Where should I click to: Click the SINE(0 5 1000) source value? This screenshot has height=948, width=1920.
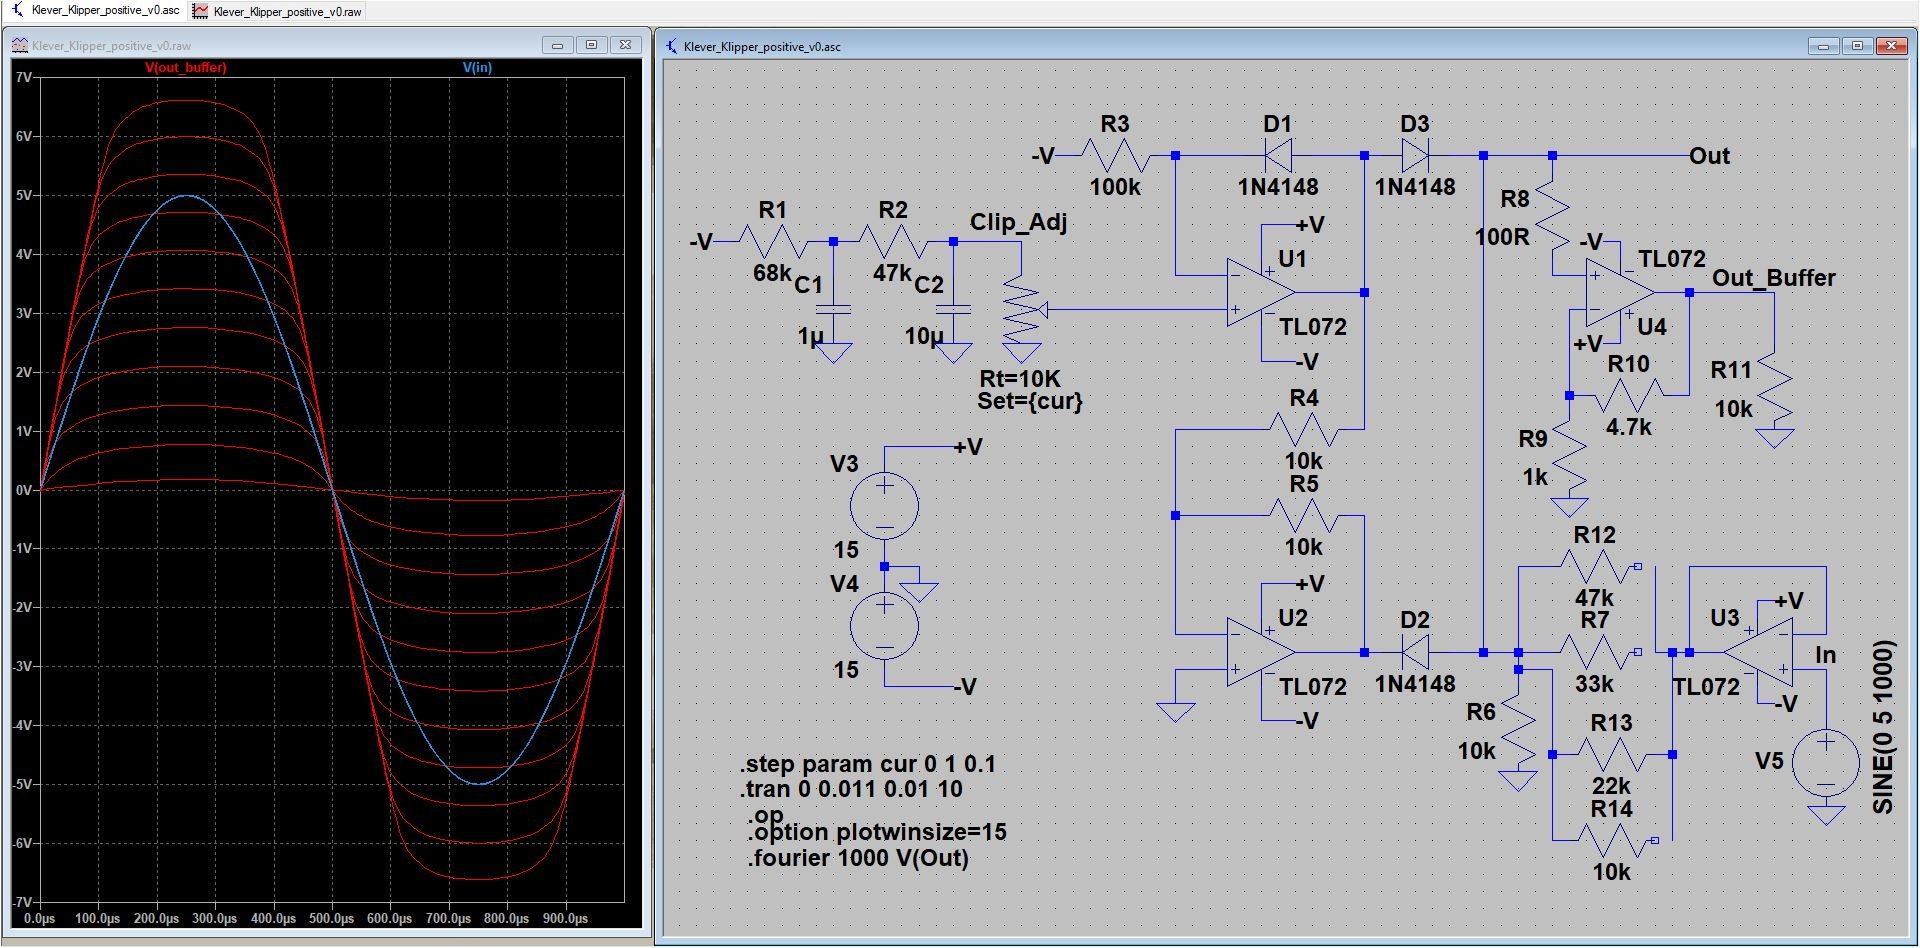tap(1883, 727)
